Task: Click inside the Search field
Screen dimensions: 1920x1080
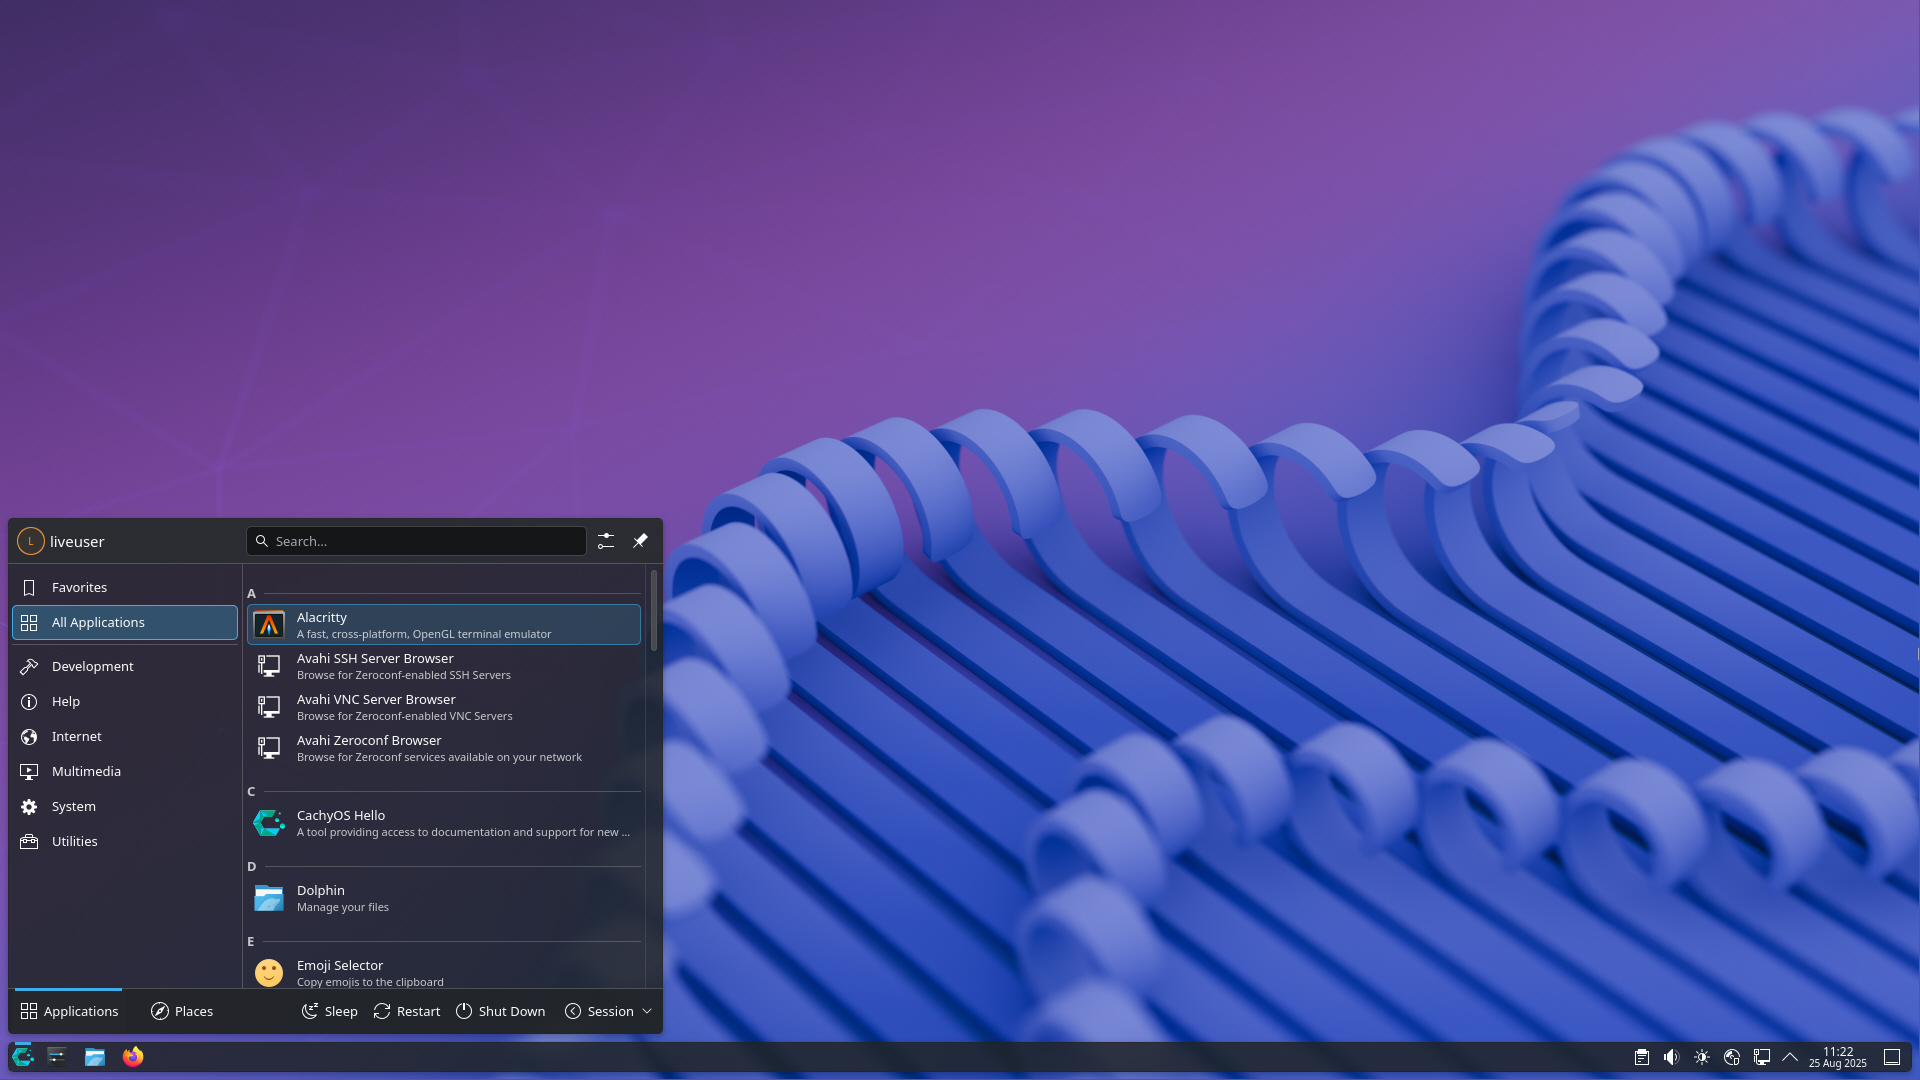Action: tap(416, 540)
